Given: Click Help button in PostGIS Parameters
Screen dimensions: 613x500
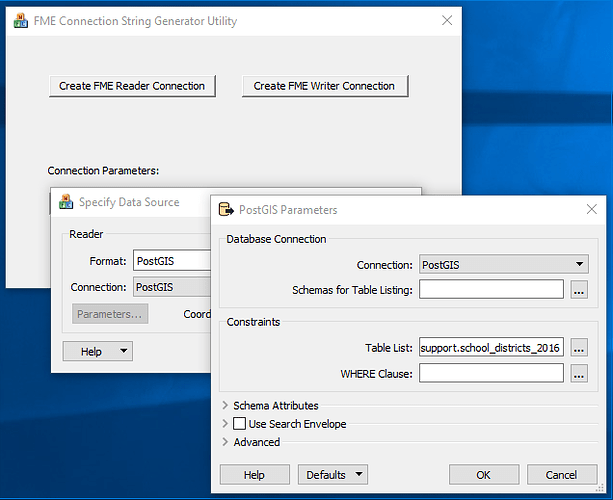Looking at the screenshot, I should point(255,475).
